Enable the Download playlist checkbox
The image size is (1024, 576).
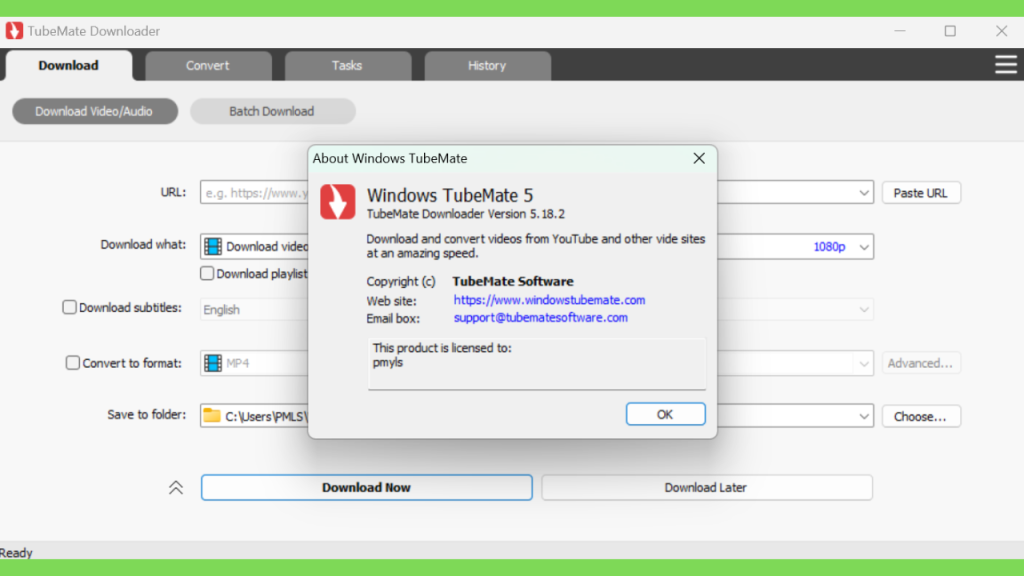[x=207, y=274]
